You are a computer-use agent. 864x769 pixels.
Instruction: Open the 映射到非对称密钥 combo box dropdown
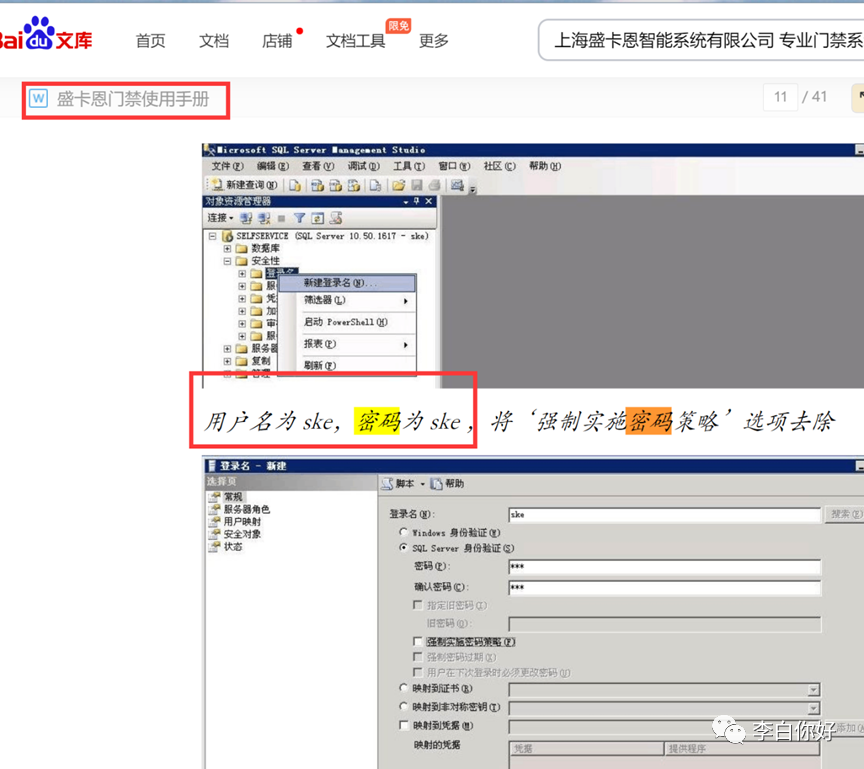click(x=814, y=708)
